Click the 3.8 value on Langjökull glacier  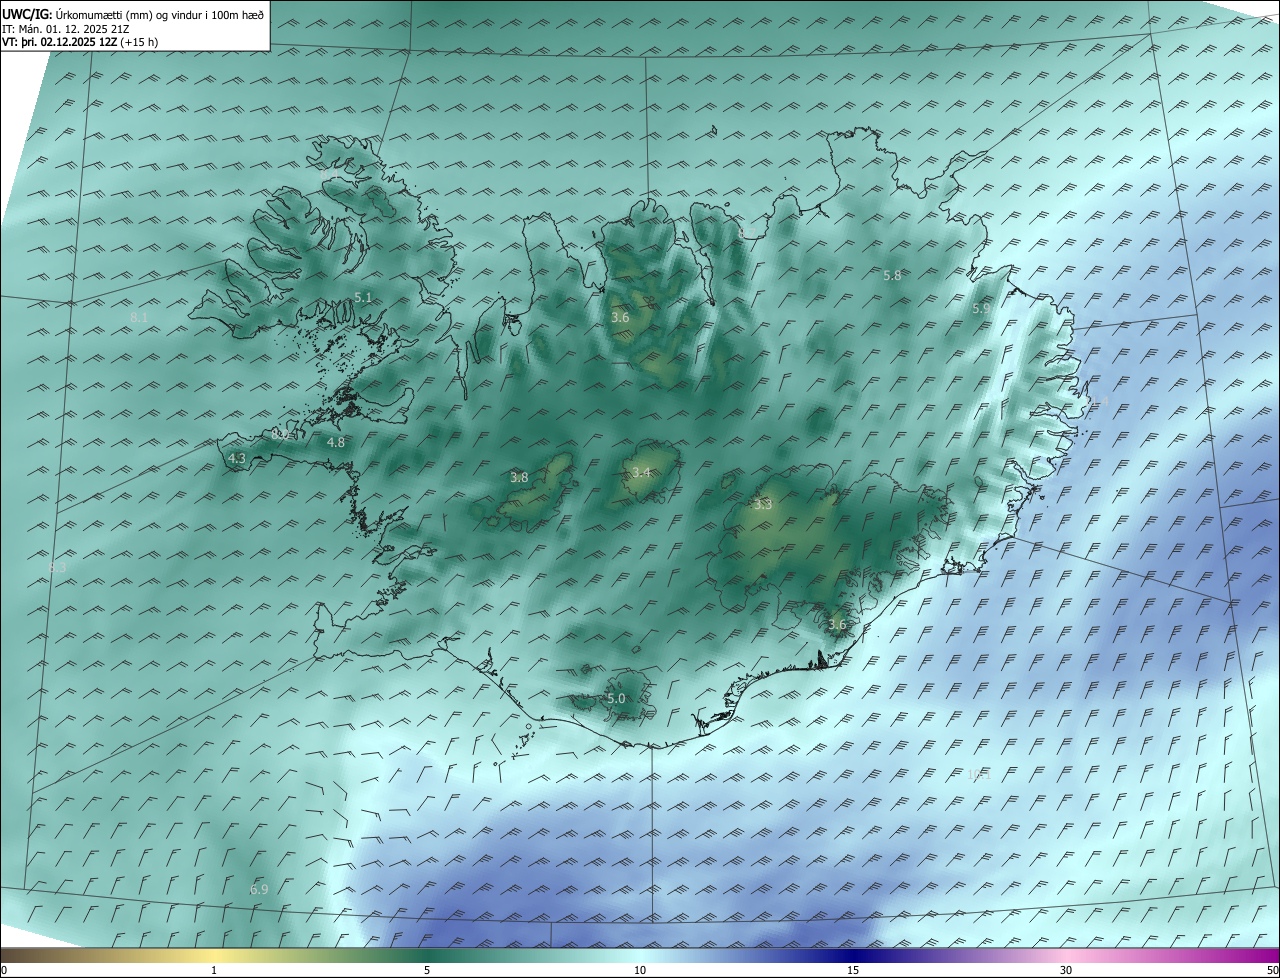coord(519,477)
